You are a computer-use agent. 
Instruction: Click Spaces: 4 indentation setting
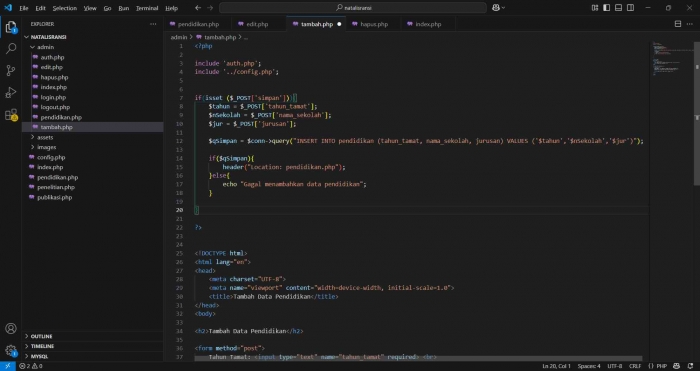(589, 366)
